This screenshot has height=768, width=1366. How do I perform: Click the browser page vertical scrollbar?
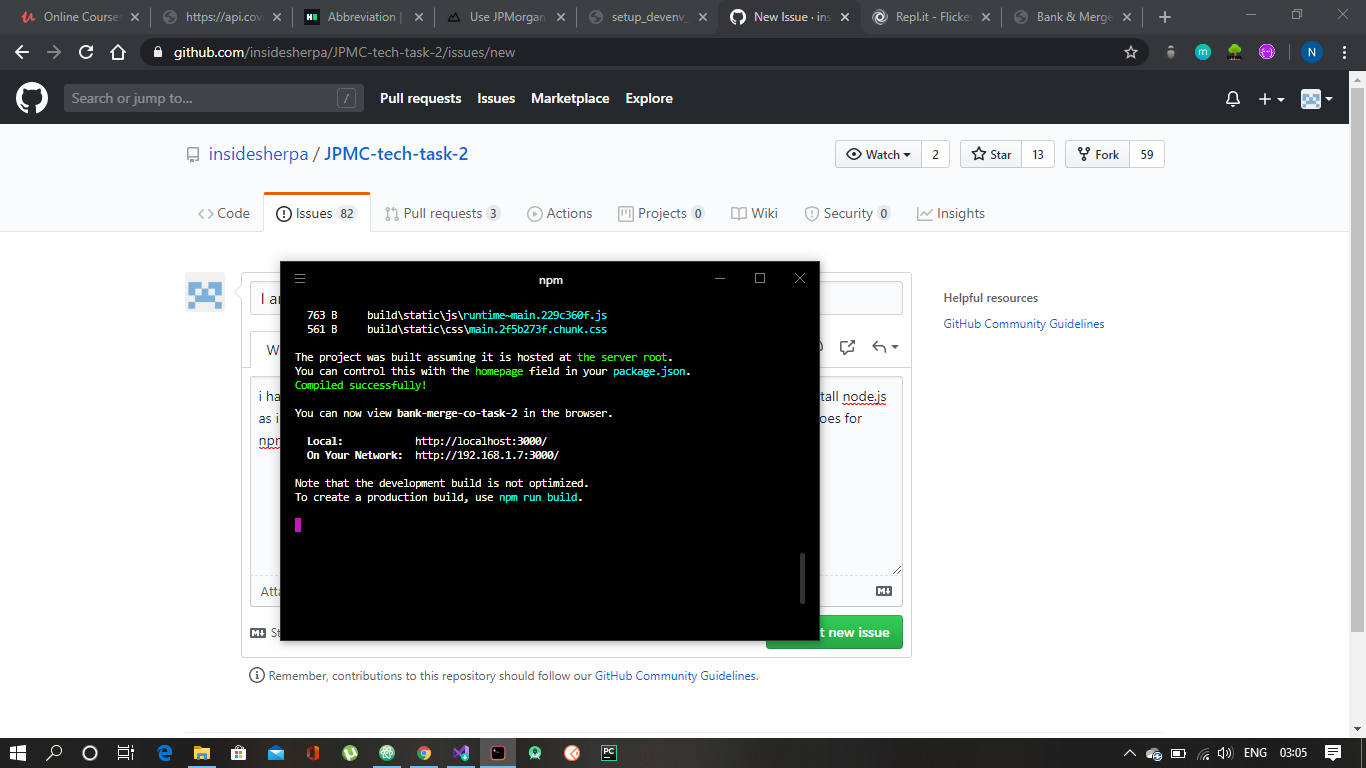tap(1357, 360)
